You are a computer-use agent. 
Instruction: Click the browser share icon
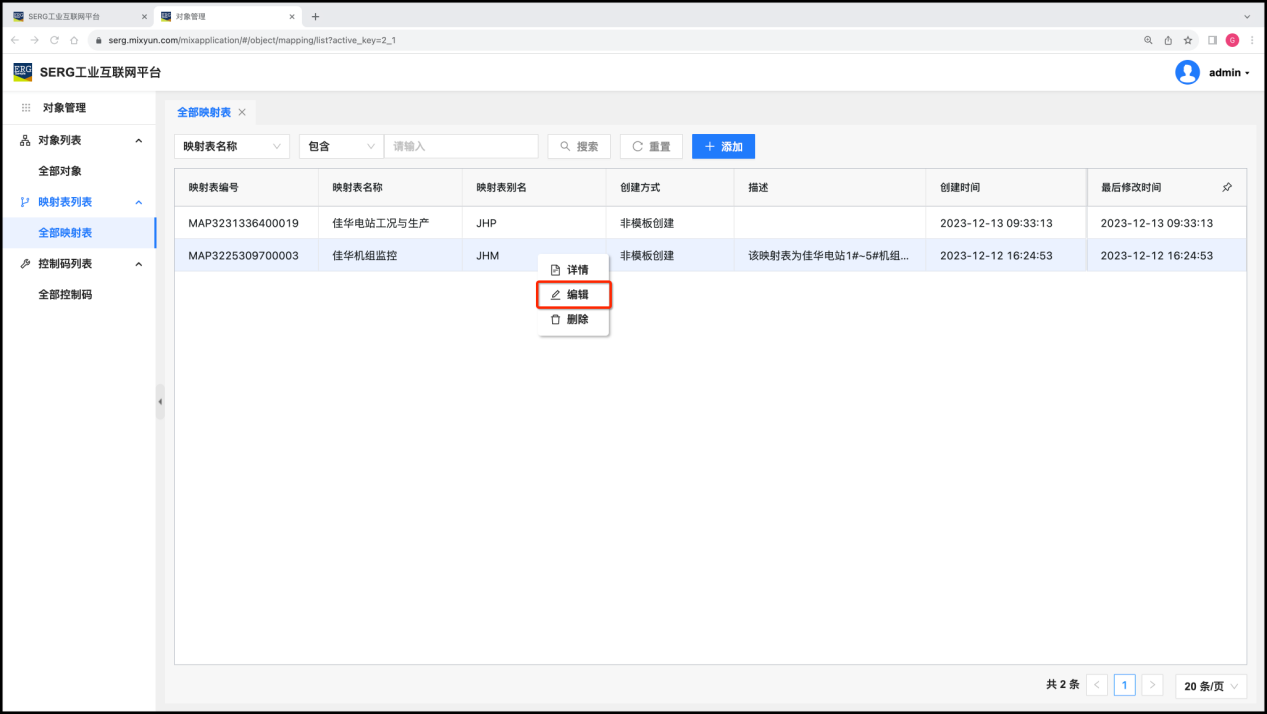click(x=1168, y=40)
